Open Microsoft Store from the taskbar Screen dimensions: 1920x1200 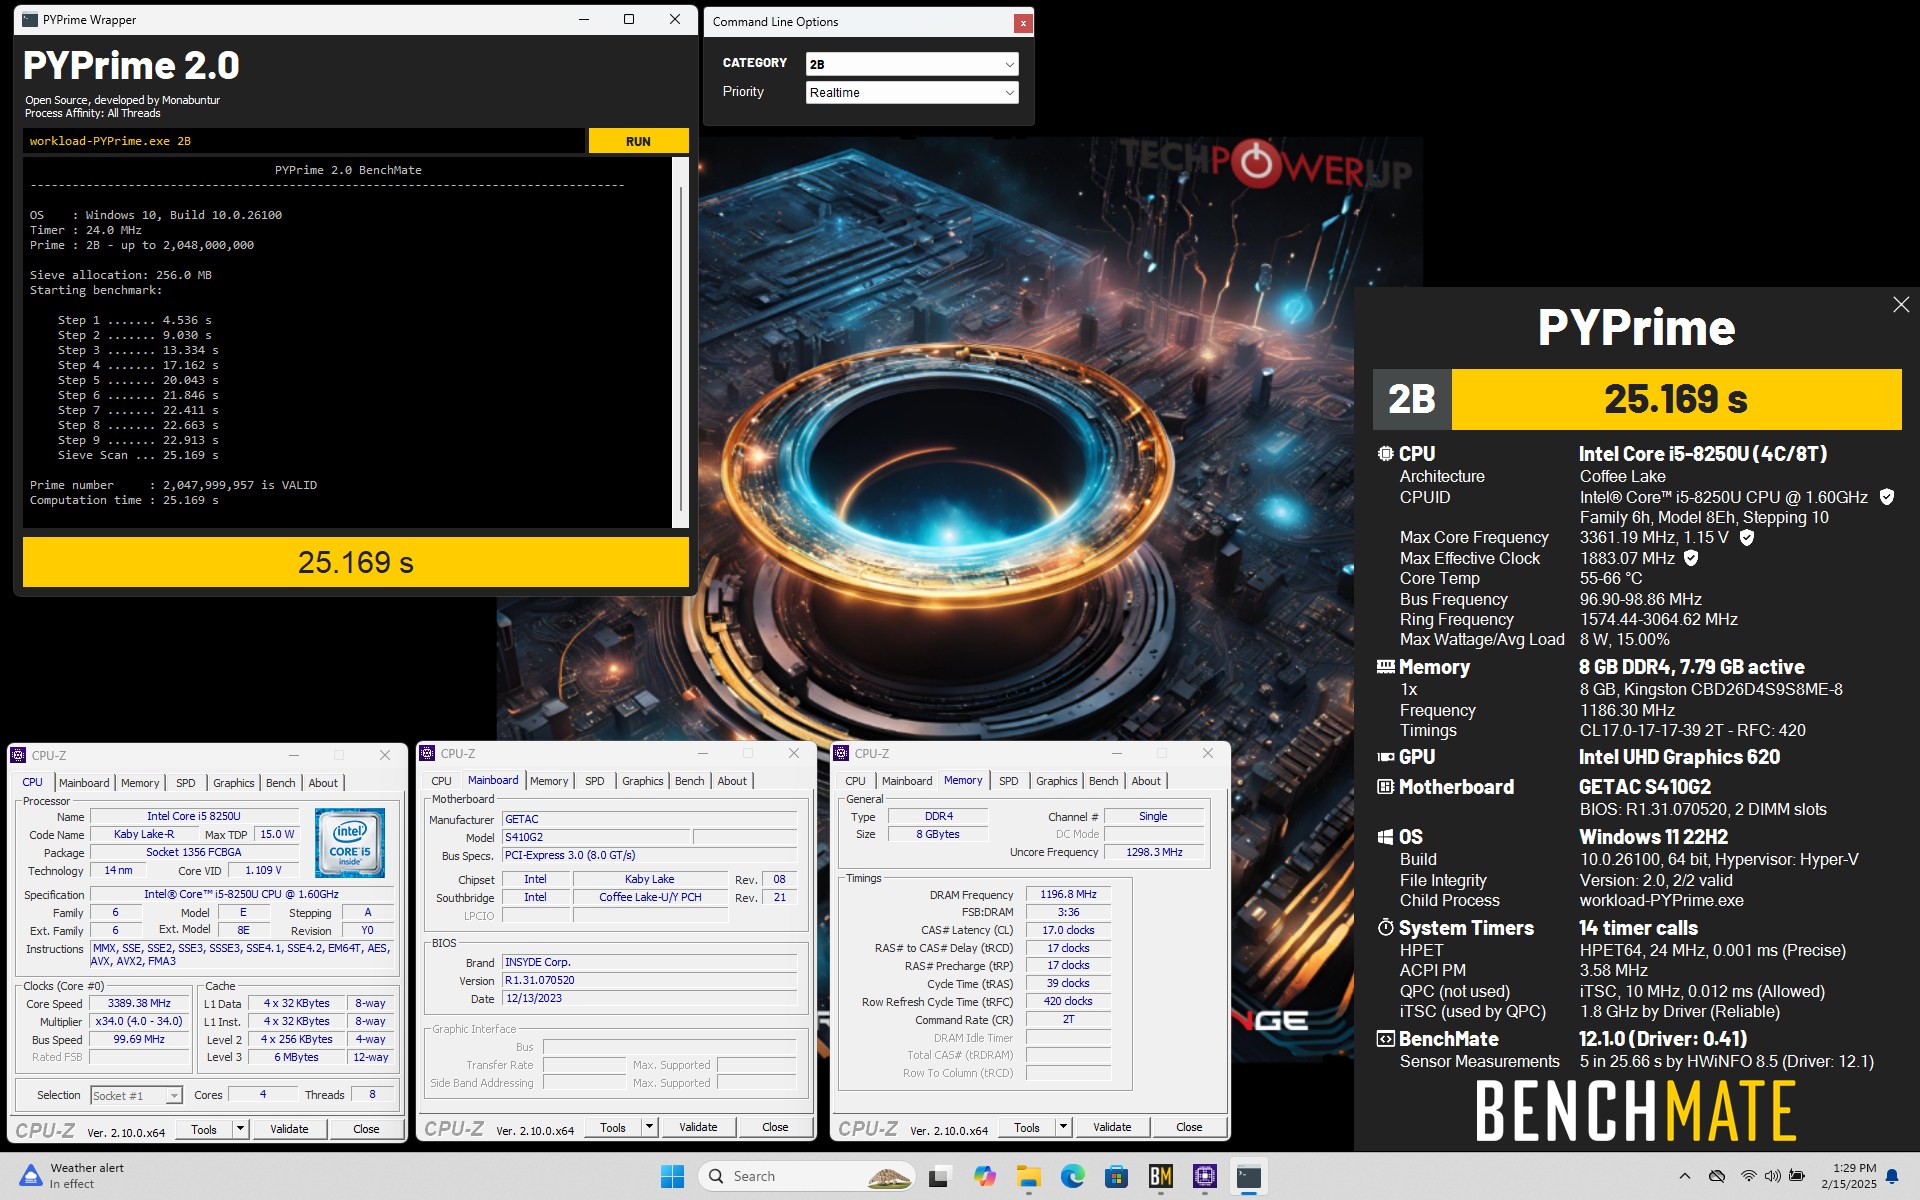point(1117,1177)
